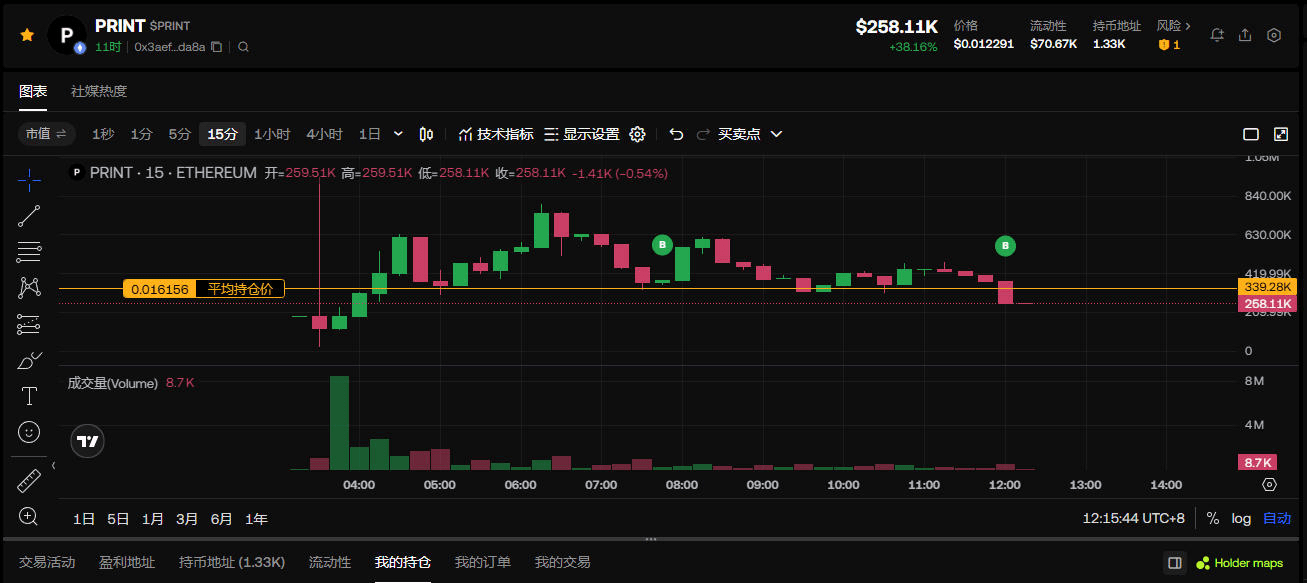Click the B buy marker near 12:00

tap(1005, 245)
